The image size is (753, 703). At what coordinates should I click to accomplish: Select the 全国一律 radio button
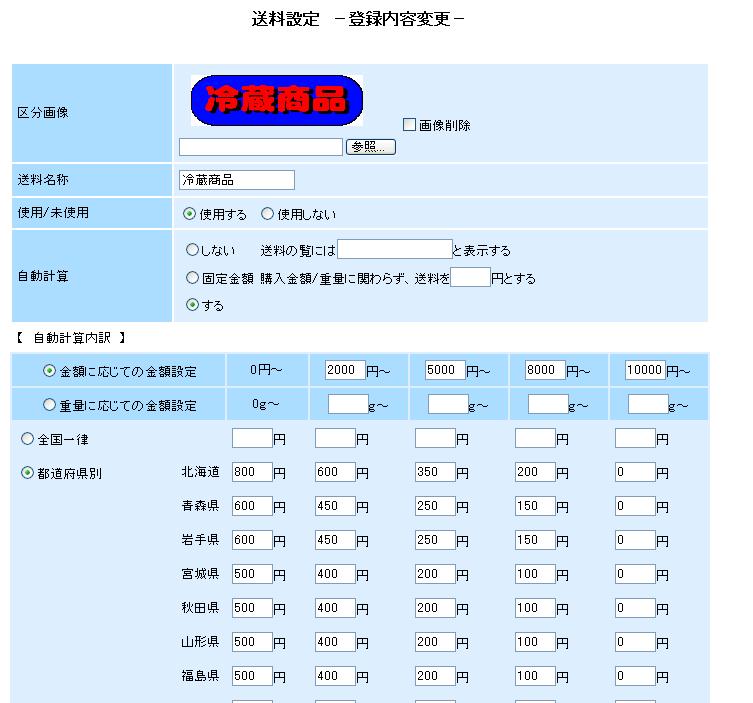point(28,439)
